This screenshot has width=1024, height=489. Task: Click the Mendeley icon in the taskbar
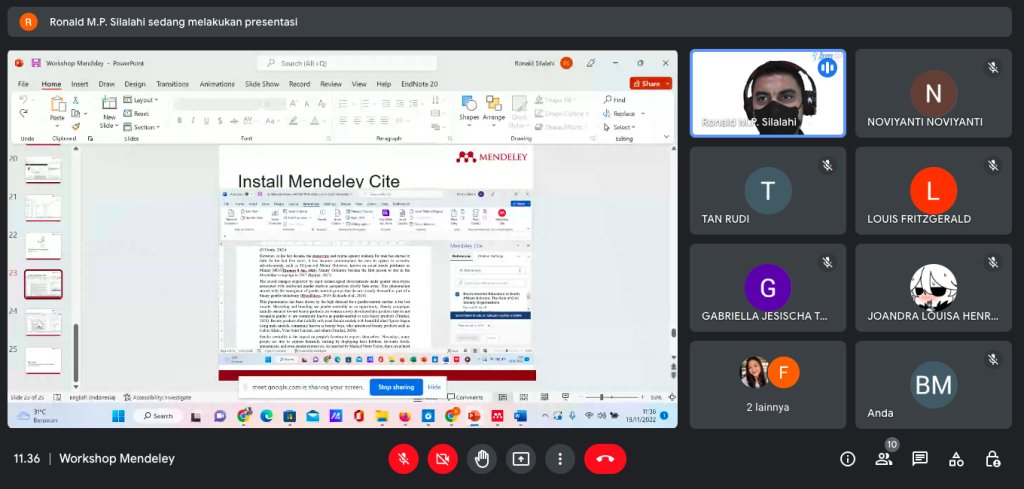[497, 415]
